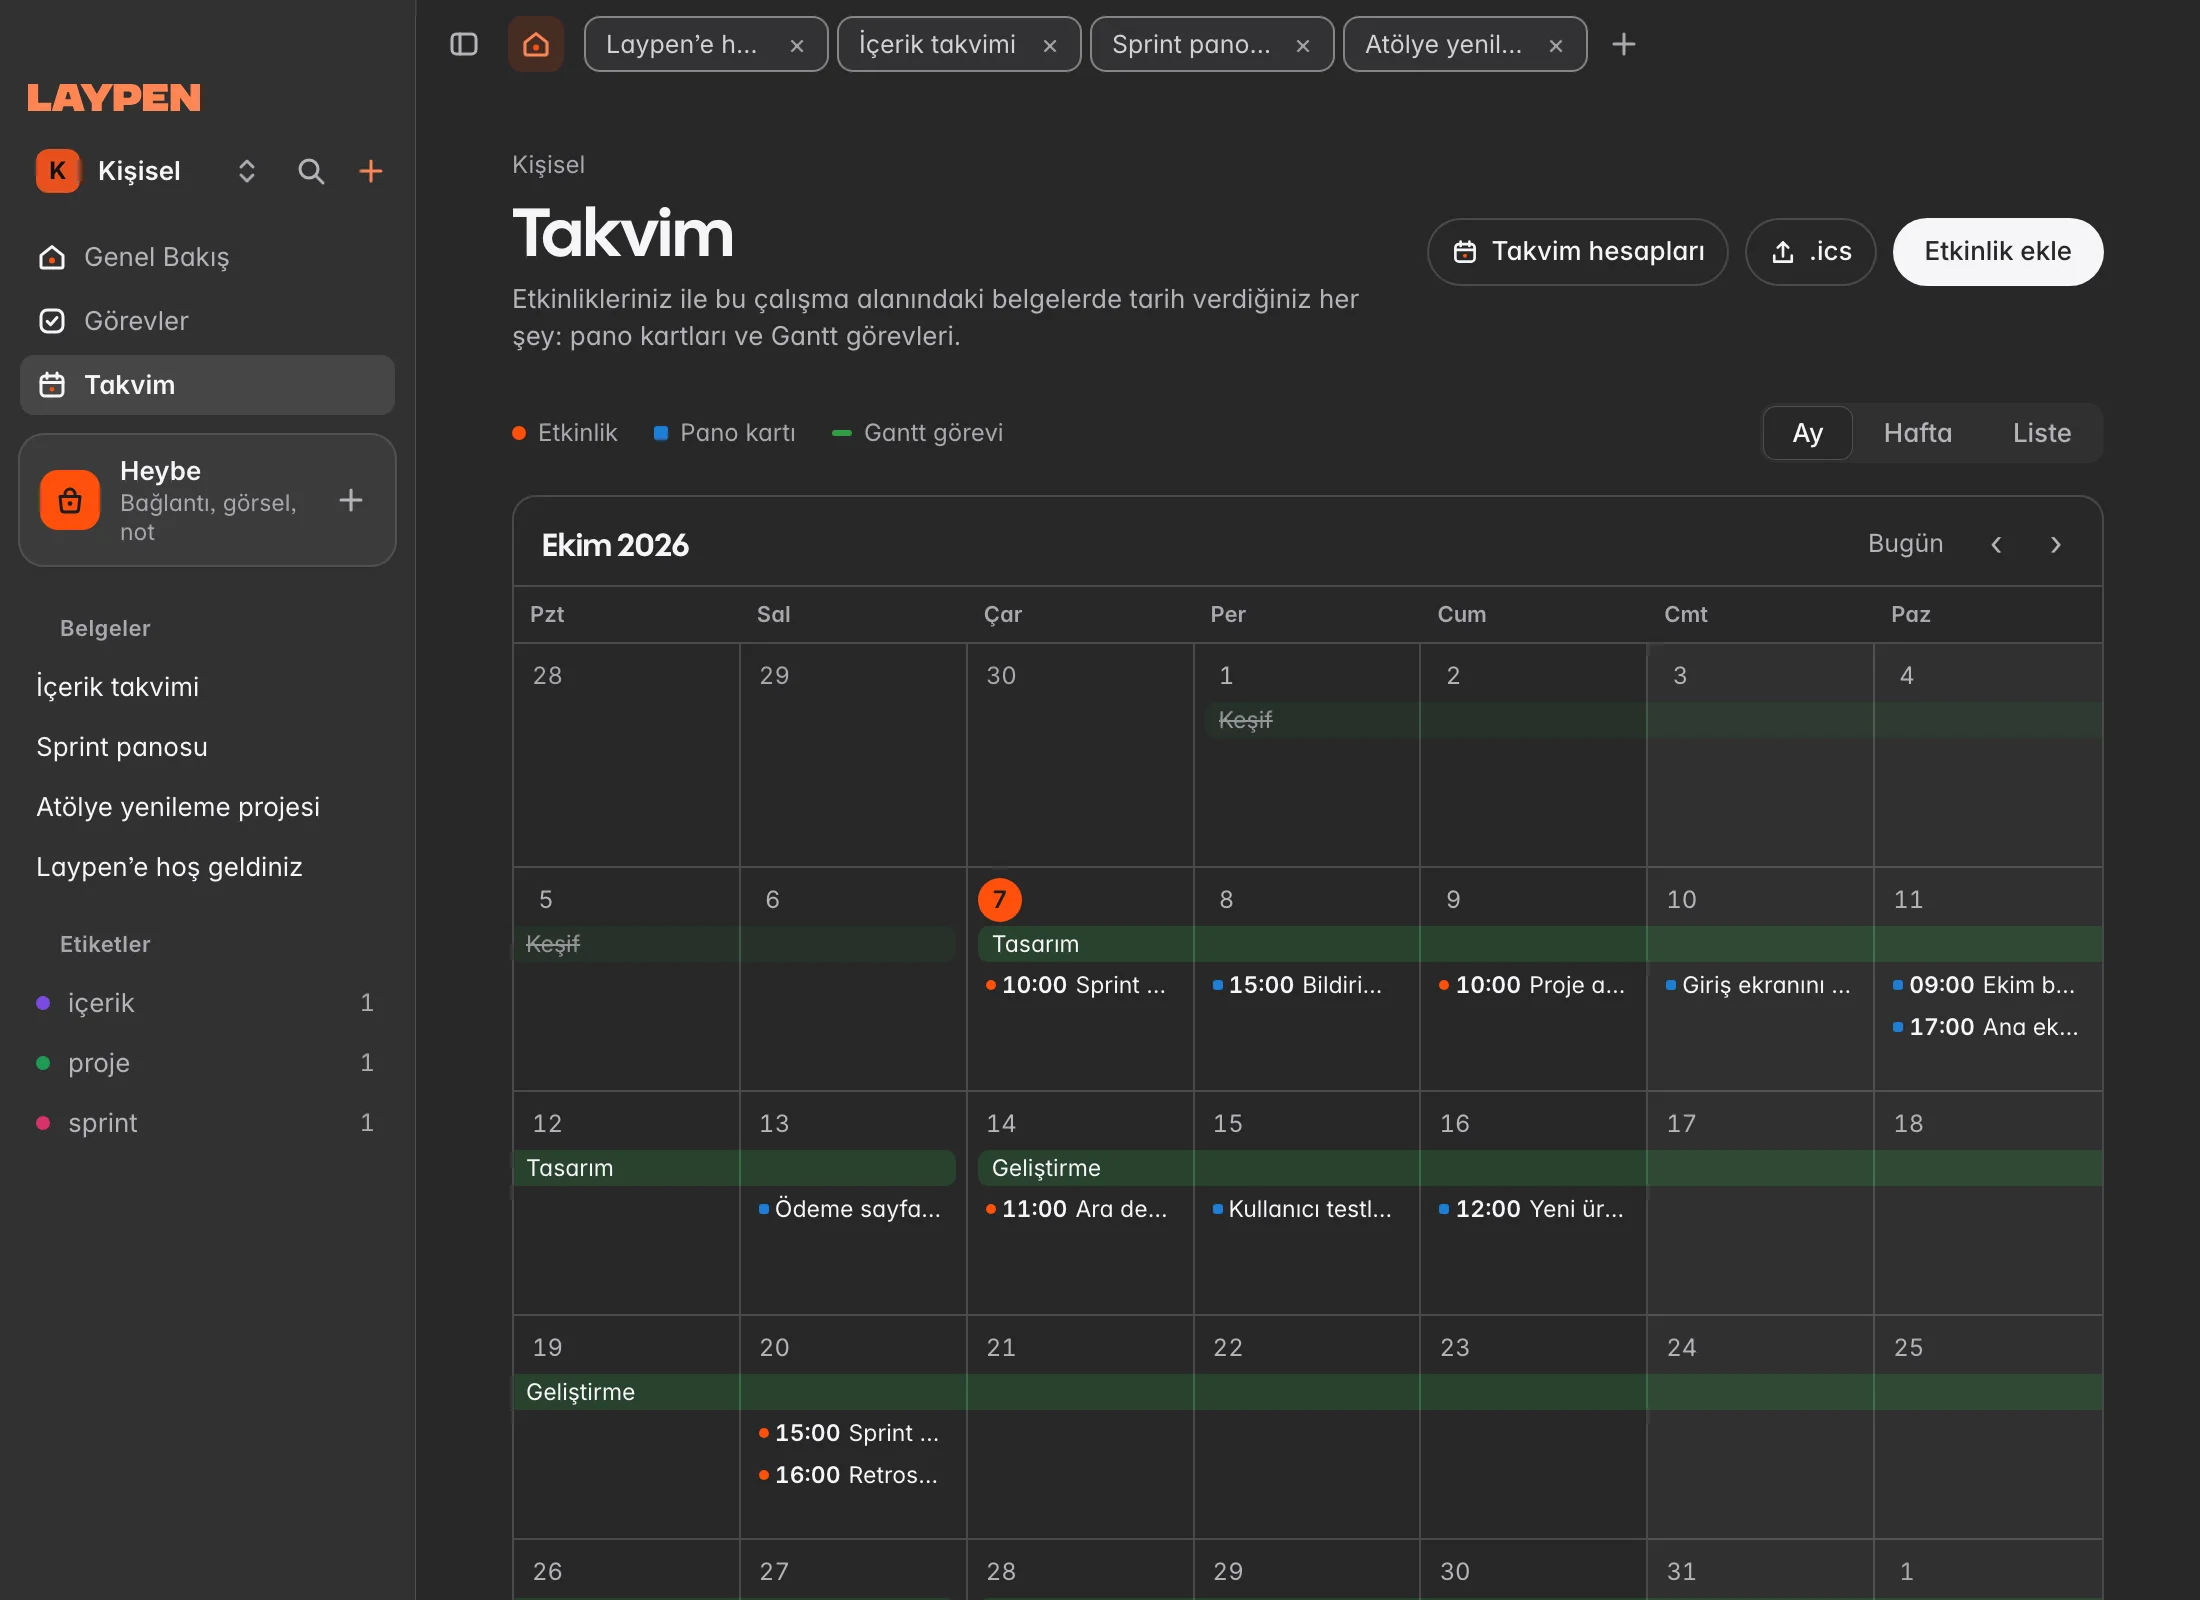This screenshot has width=2200, height=1600.
Task: Click Etkinlik ekle button
Action: point(1998,252)
